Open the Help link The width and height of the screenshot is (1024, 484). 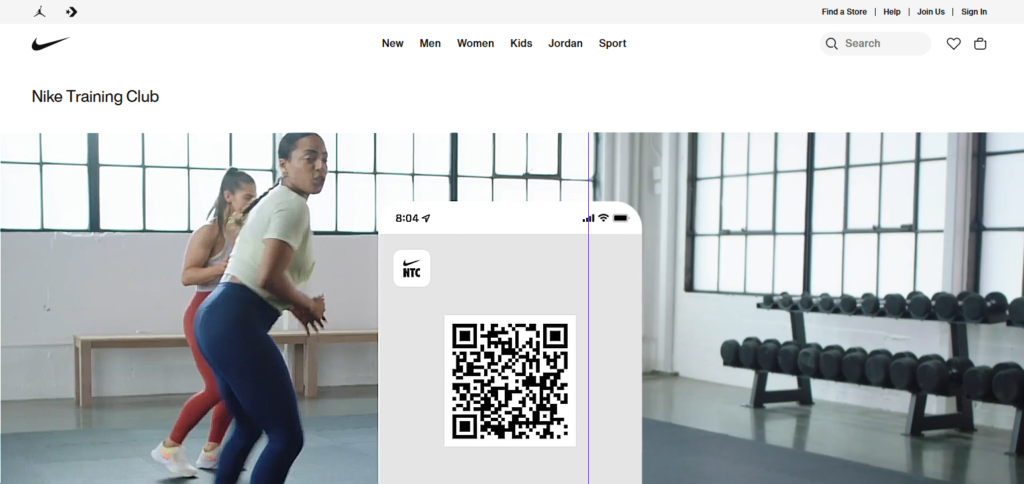click(891, 12)
